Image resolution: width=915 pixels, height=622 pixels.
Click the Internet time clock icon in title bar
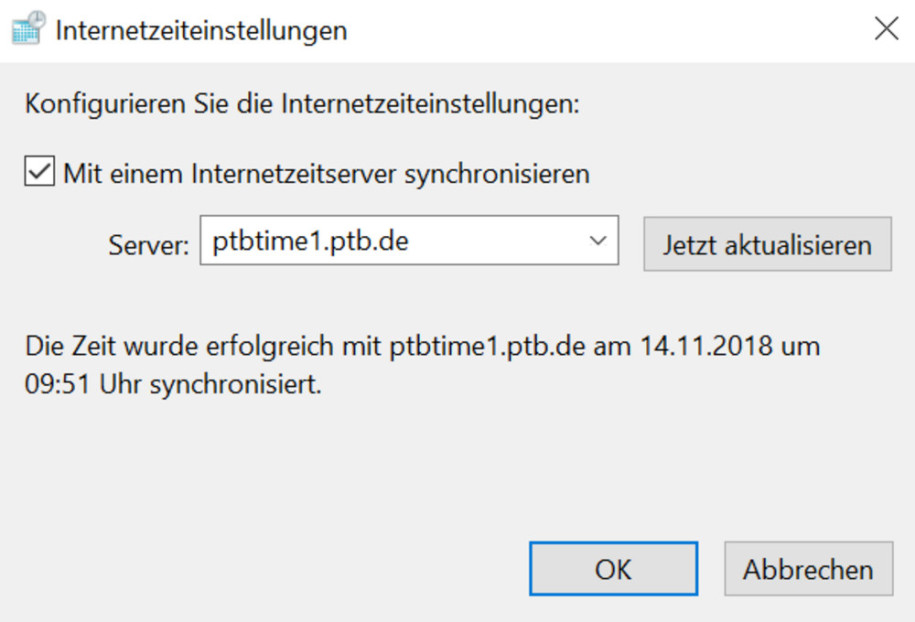point(27,29)
